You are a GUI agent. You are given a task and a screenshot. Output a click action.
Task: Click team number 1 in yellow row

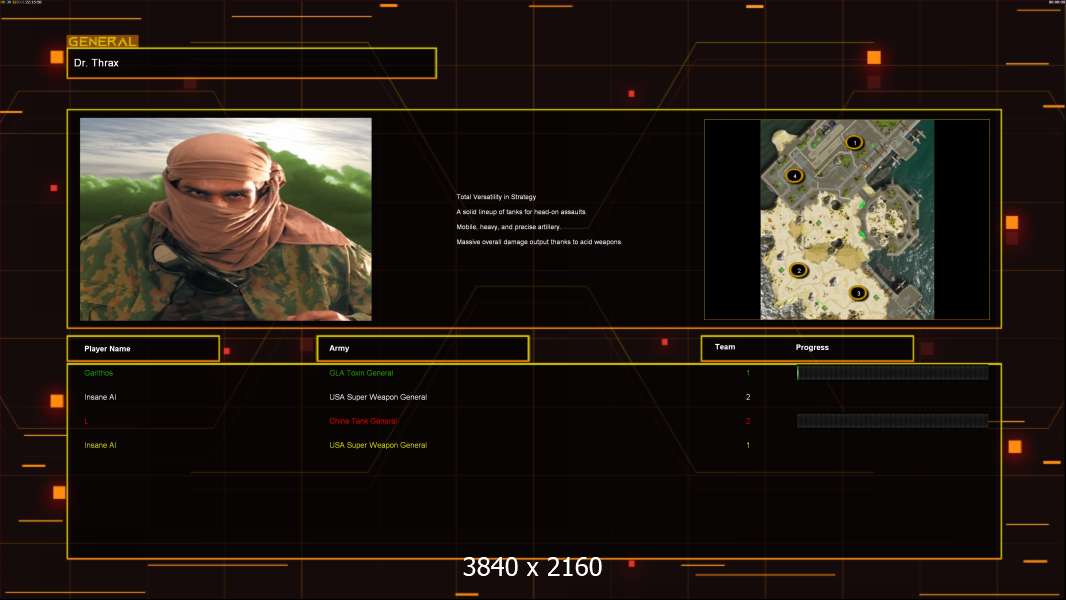point(748,445)
